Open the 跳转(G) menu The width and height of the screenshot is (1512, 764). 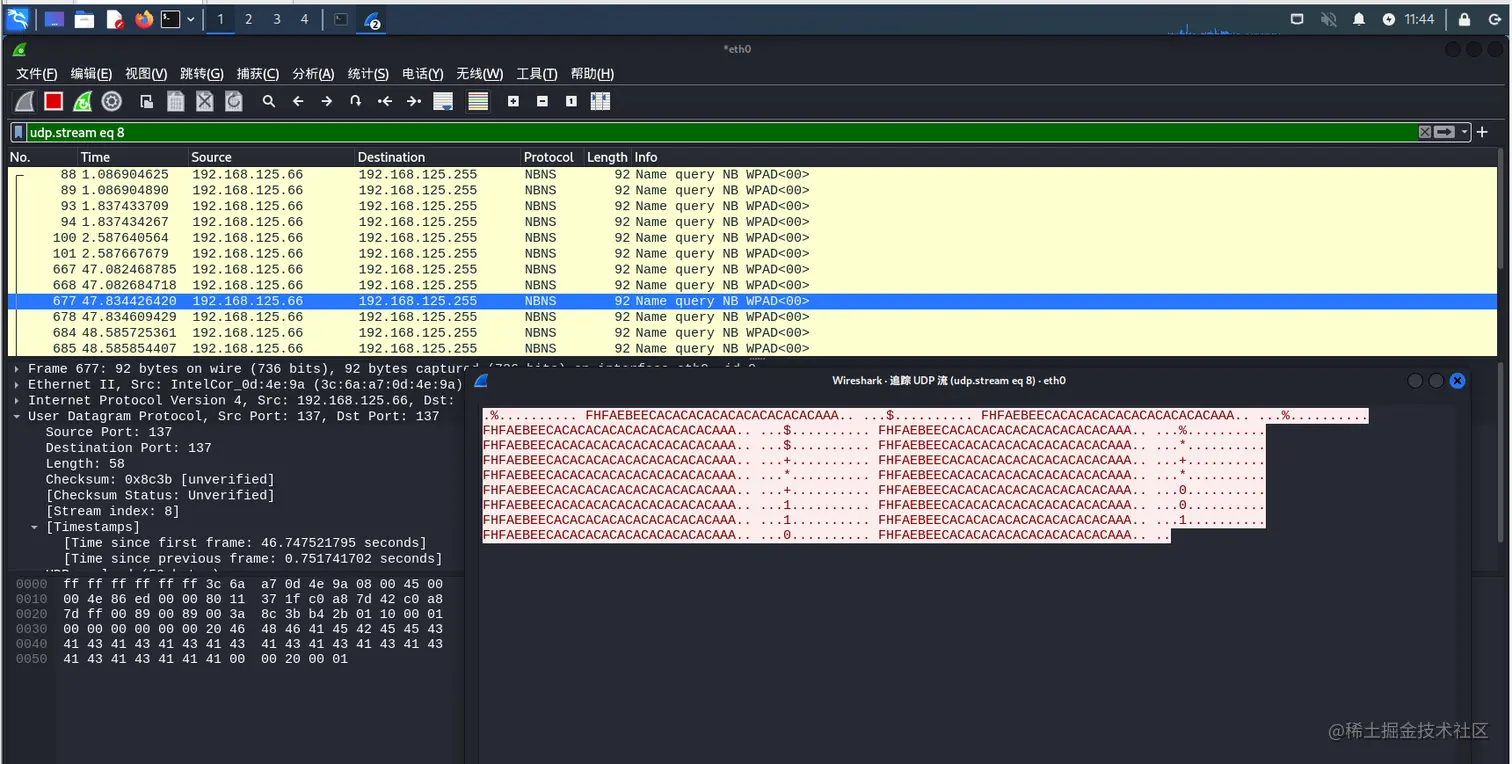pos(202,74)
